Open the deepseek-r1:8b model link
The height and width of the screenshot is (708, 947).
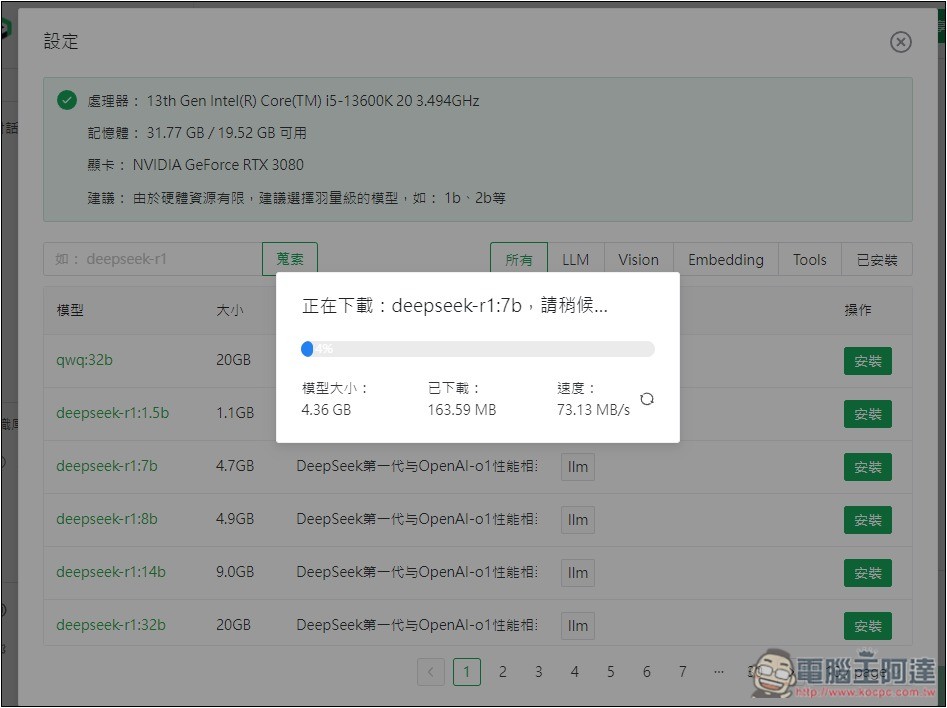pyautogui.click(x=107, y=519)
